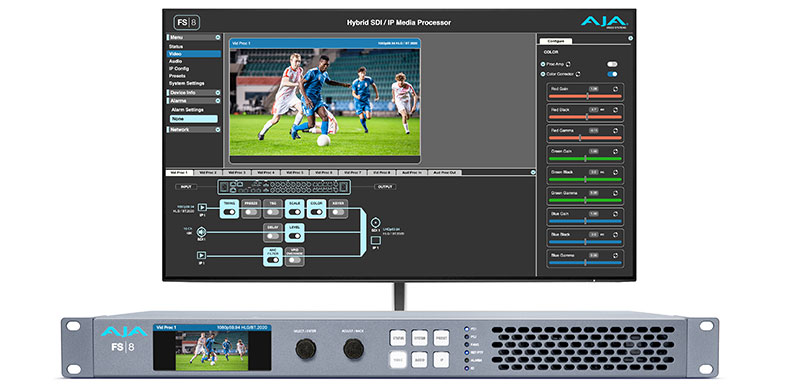
Task: Reset the Blue Gamma value with its icon
Action: (x=615, y=255)
